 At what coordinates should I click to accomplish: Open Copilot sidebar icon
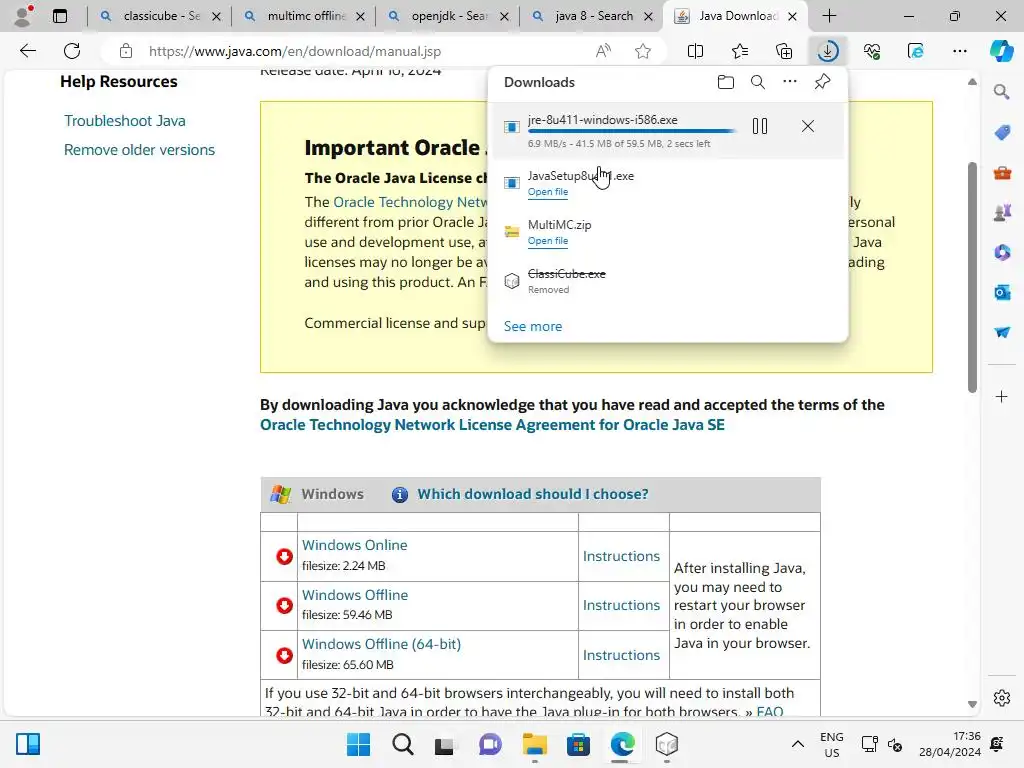(x=1002, y=51)
